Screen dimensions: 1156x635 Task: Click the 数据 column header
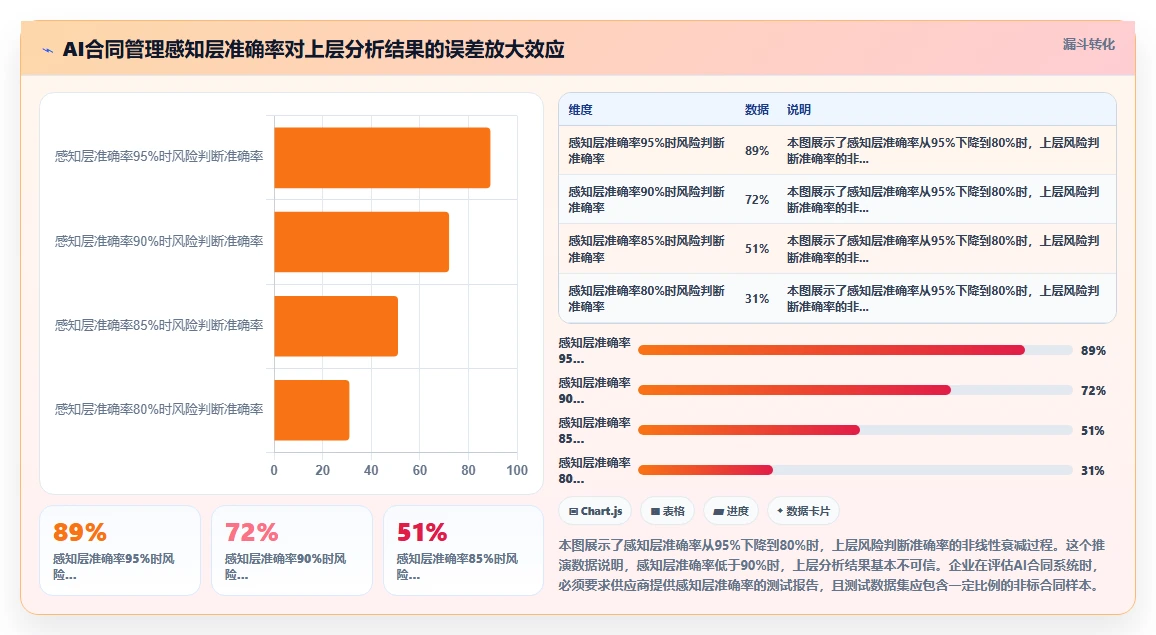pos(756,110)
